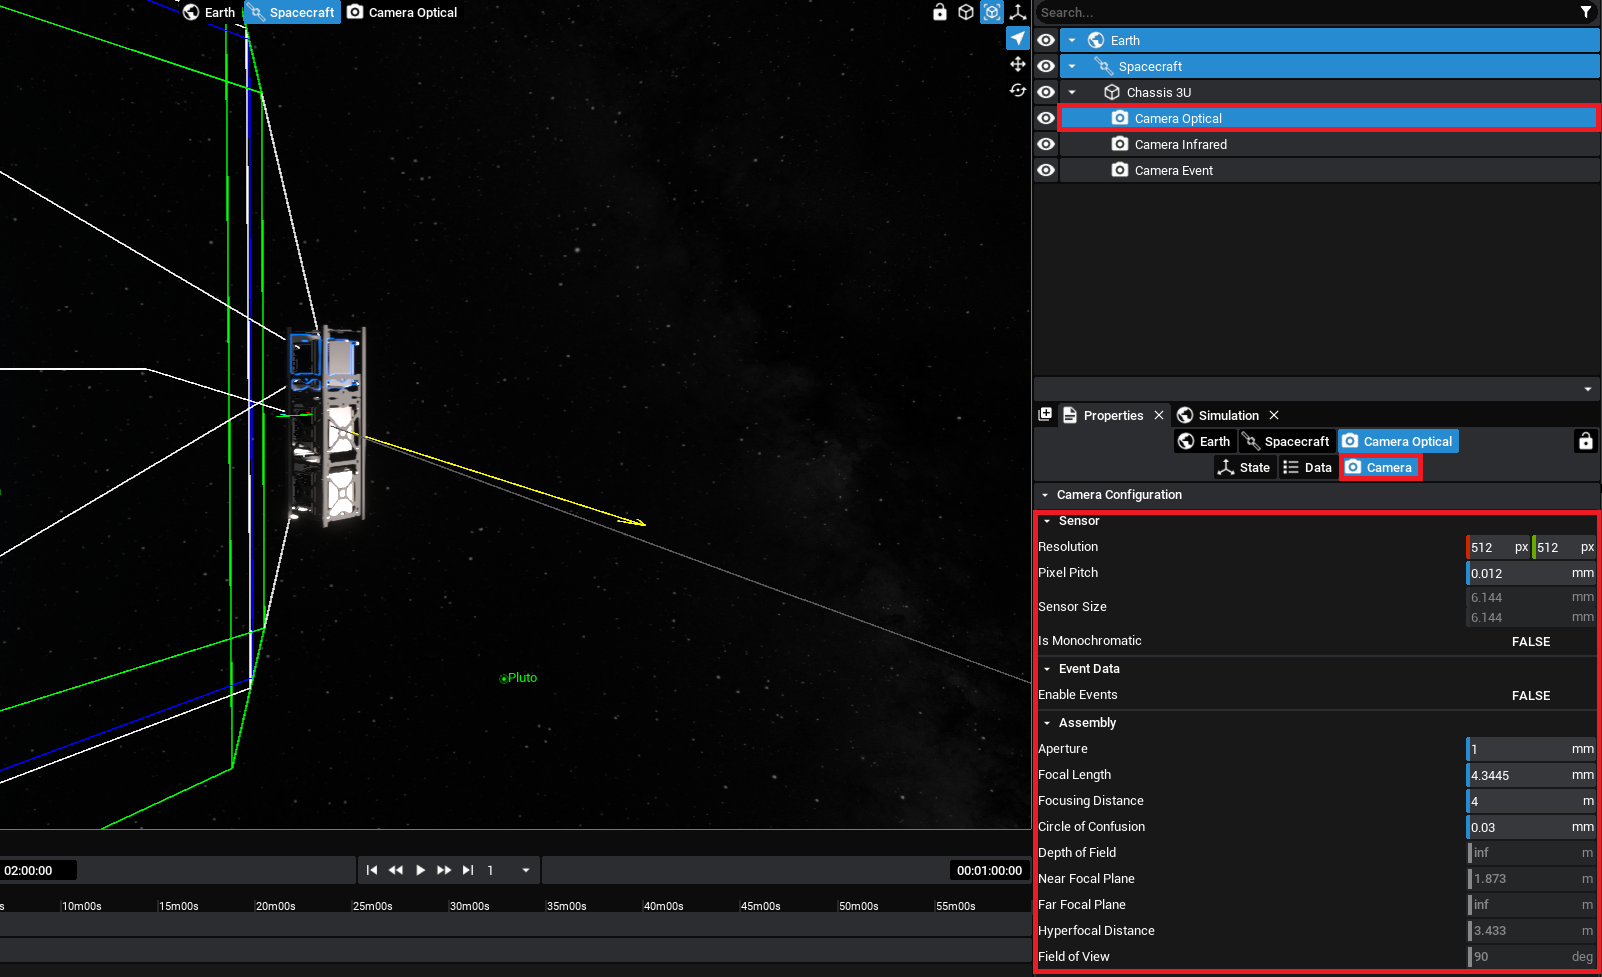Select Camera Event in the hierarchy
The image size is (1602, 977).
(1173, 170)
